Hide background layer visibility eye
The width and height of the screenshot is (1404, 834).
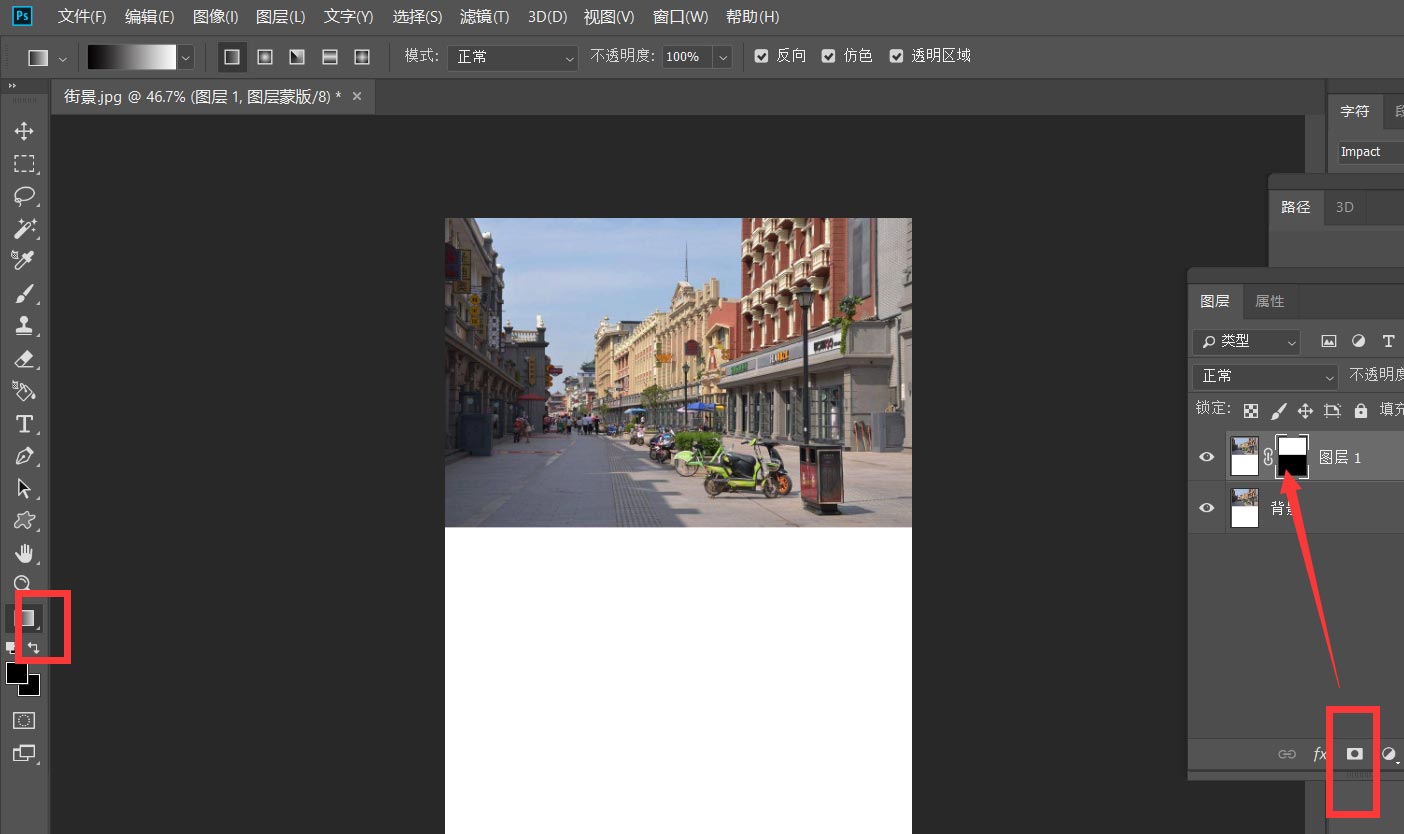(x=1207, y=508)
